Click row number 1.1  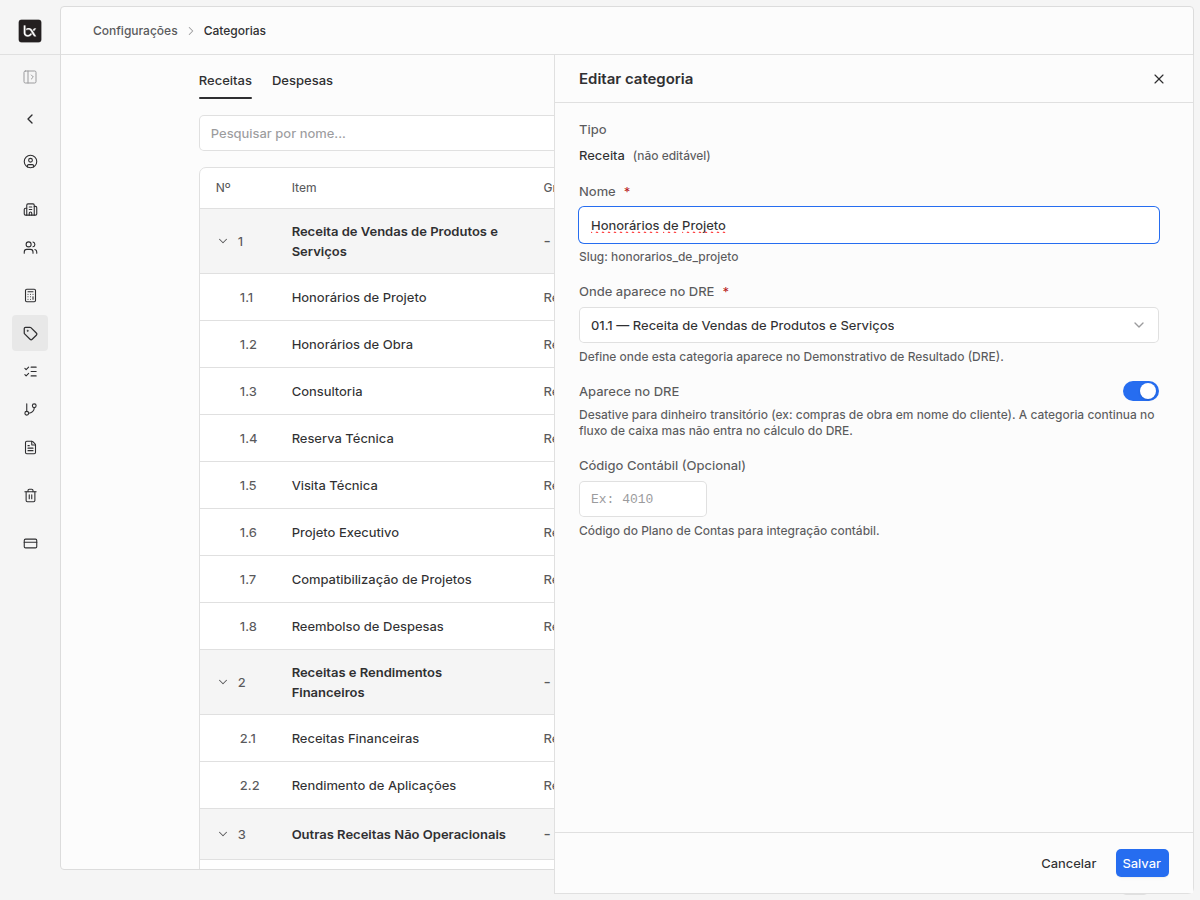248,297
